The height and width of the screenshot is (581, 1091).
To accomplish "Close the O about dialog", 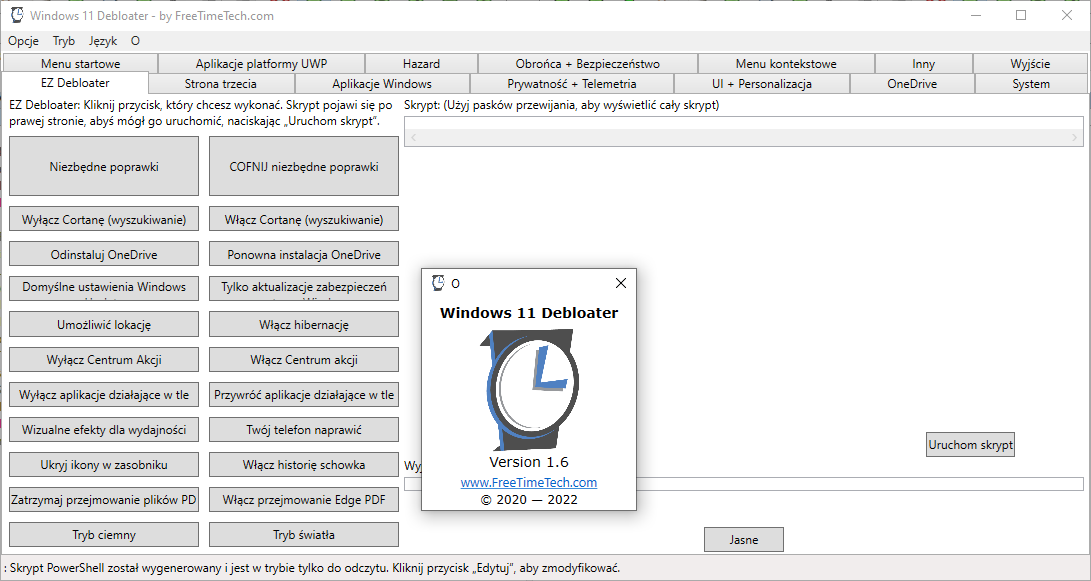I will [621, 282].
